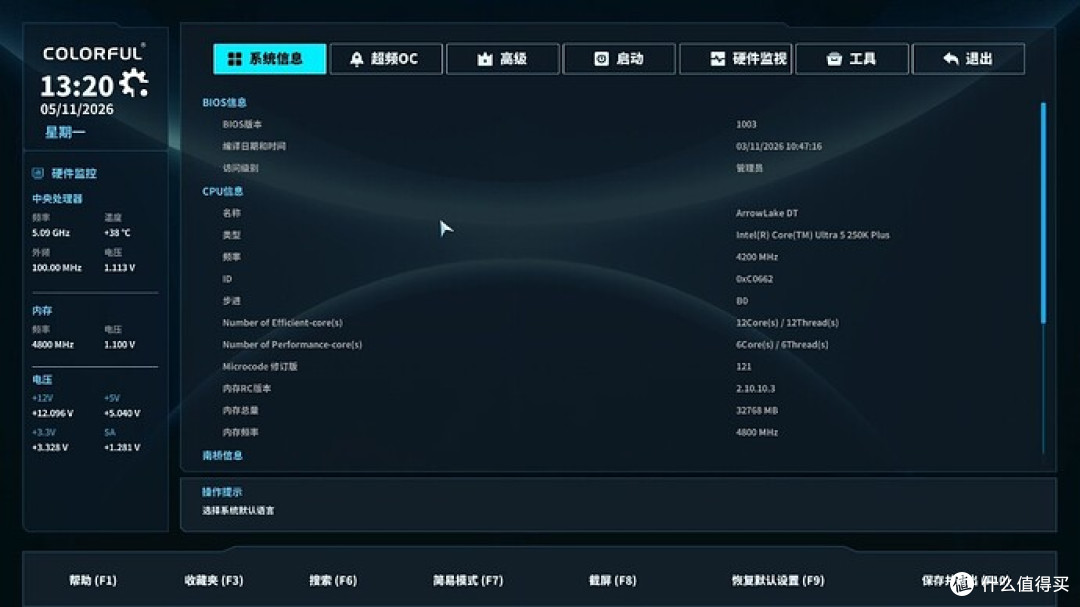Click the +3.328 V reading
1080x607 pixels.
point(50,448)
